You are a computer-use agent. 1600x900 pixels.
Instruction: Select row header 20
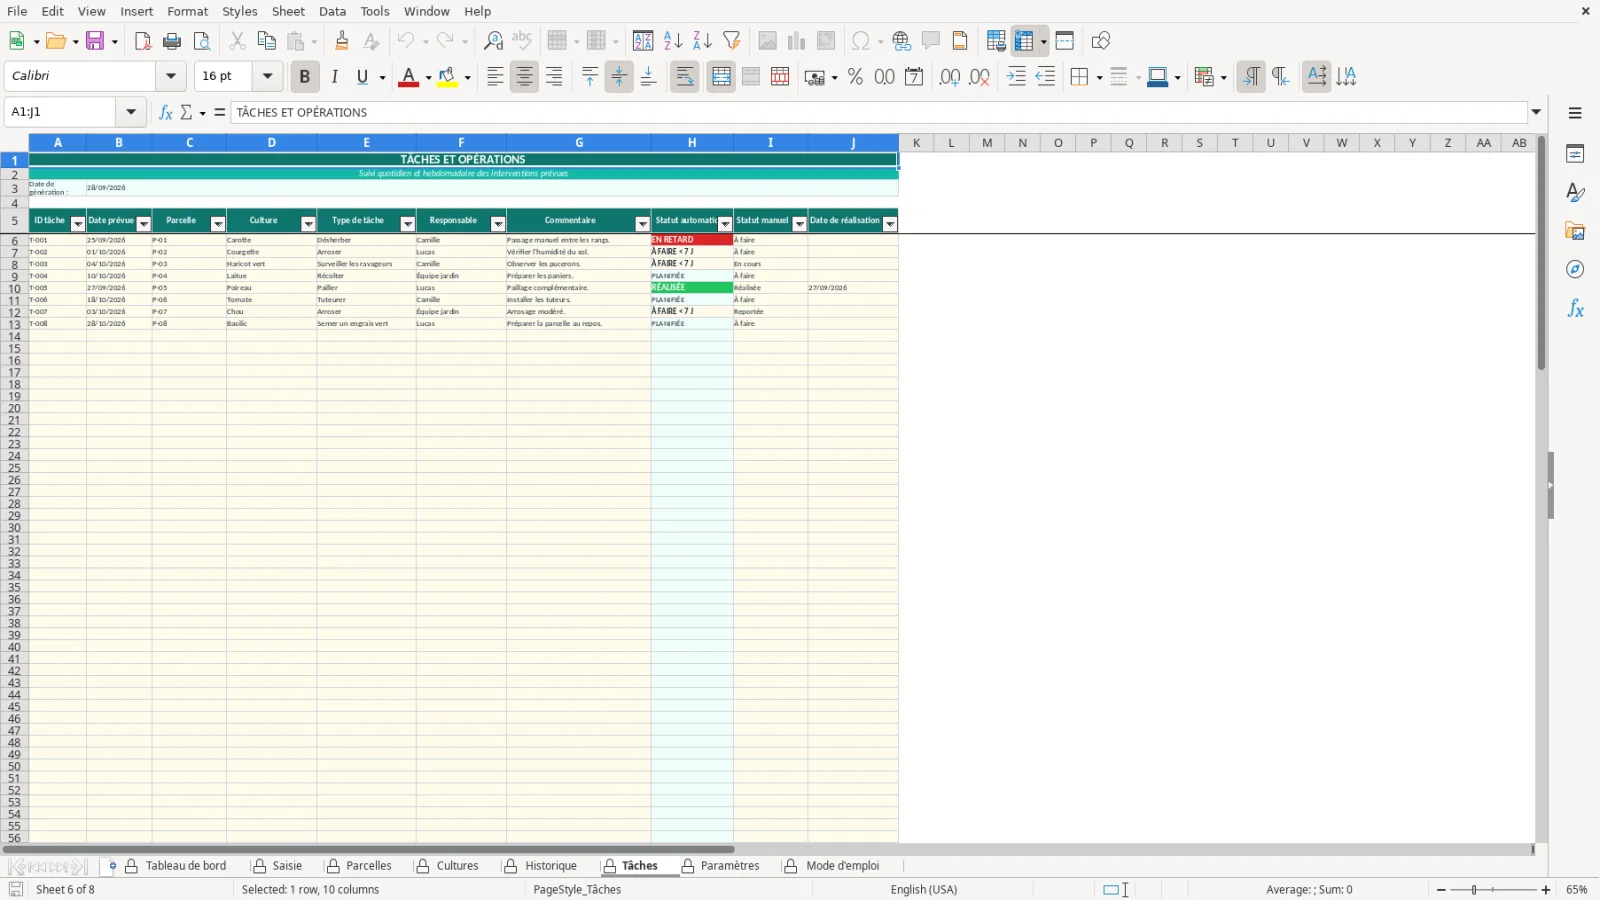14,408
